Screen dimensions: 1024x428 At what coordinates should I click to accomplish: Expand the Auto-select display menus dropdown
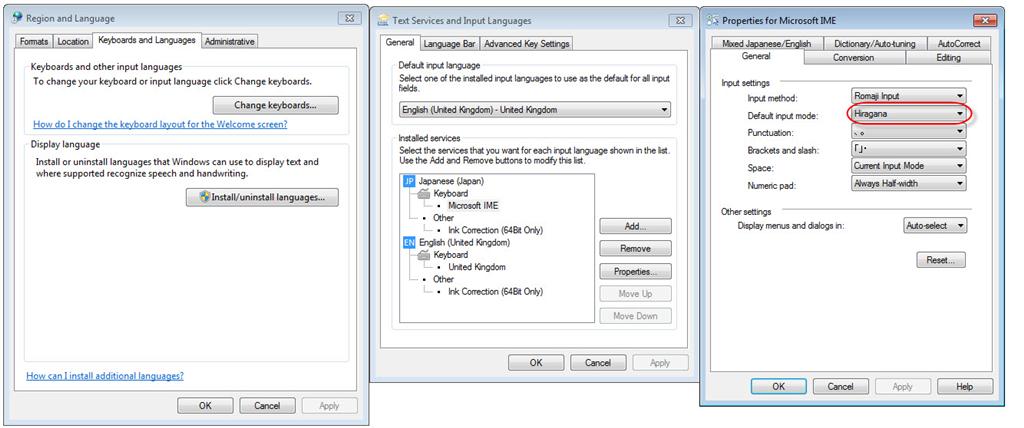[x=935, y=225]
